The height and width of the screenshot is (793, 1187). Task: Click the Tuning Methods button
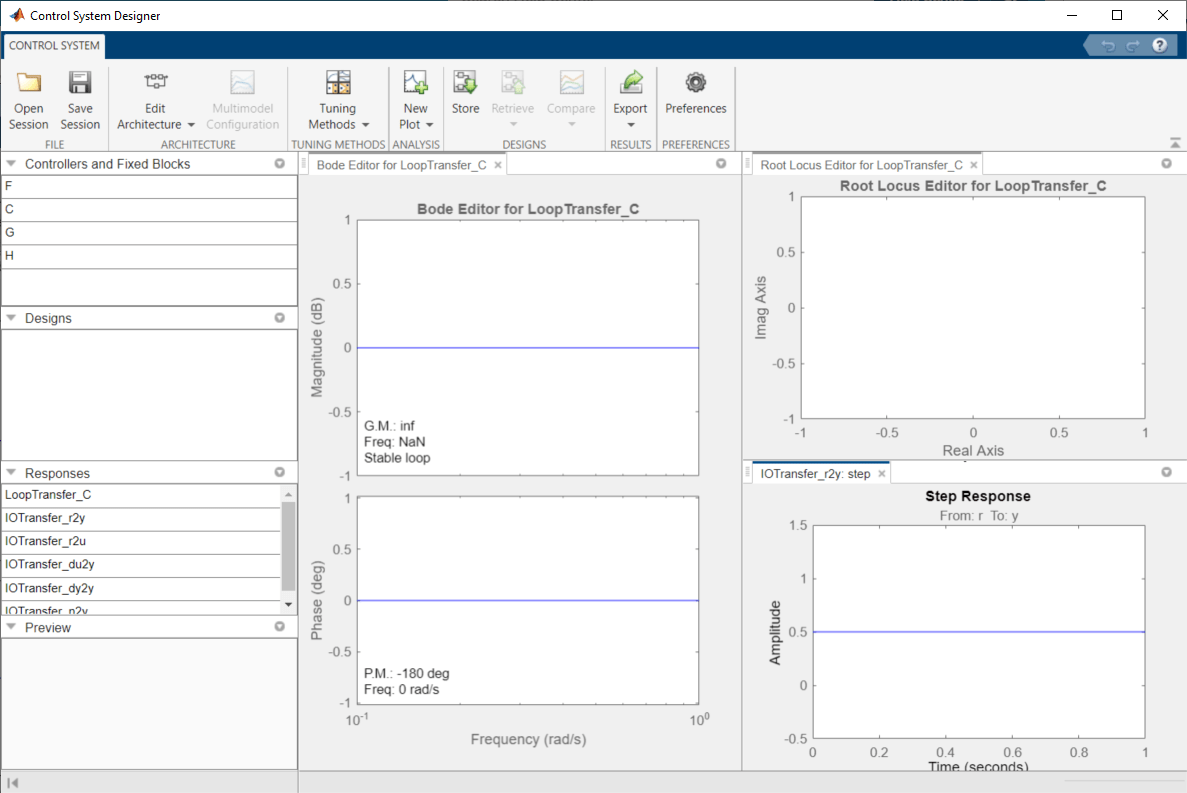click(x=337, y=97)
